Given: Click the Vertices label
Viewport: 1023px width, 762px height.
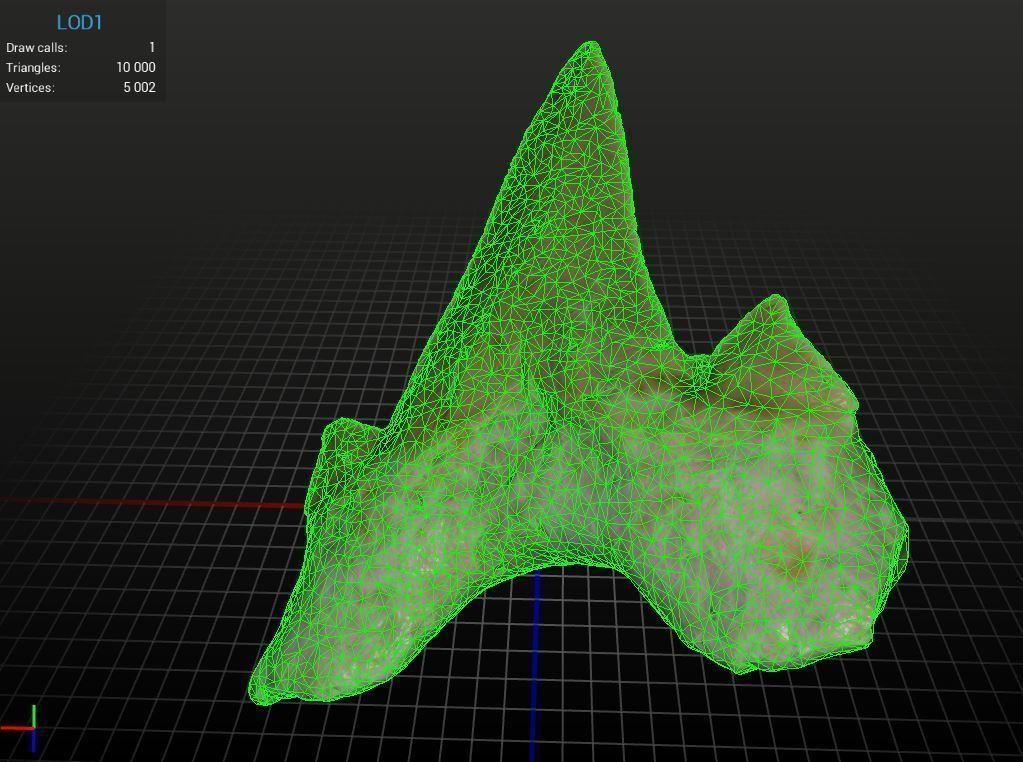Looking at the screenshot, I should pos(30,87).
